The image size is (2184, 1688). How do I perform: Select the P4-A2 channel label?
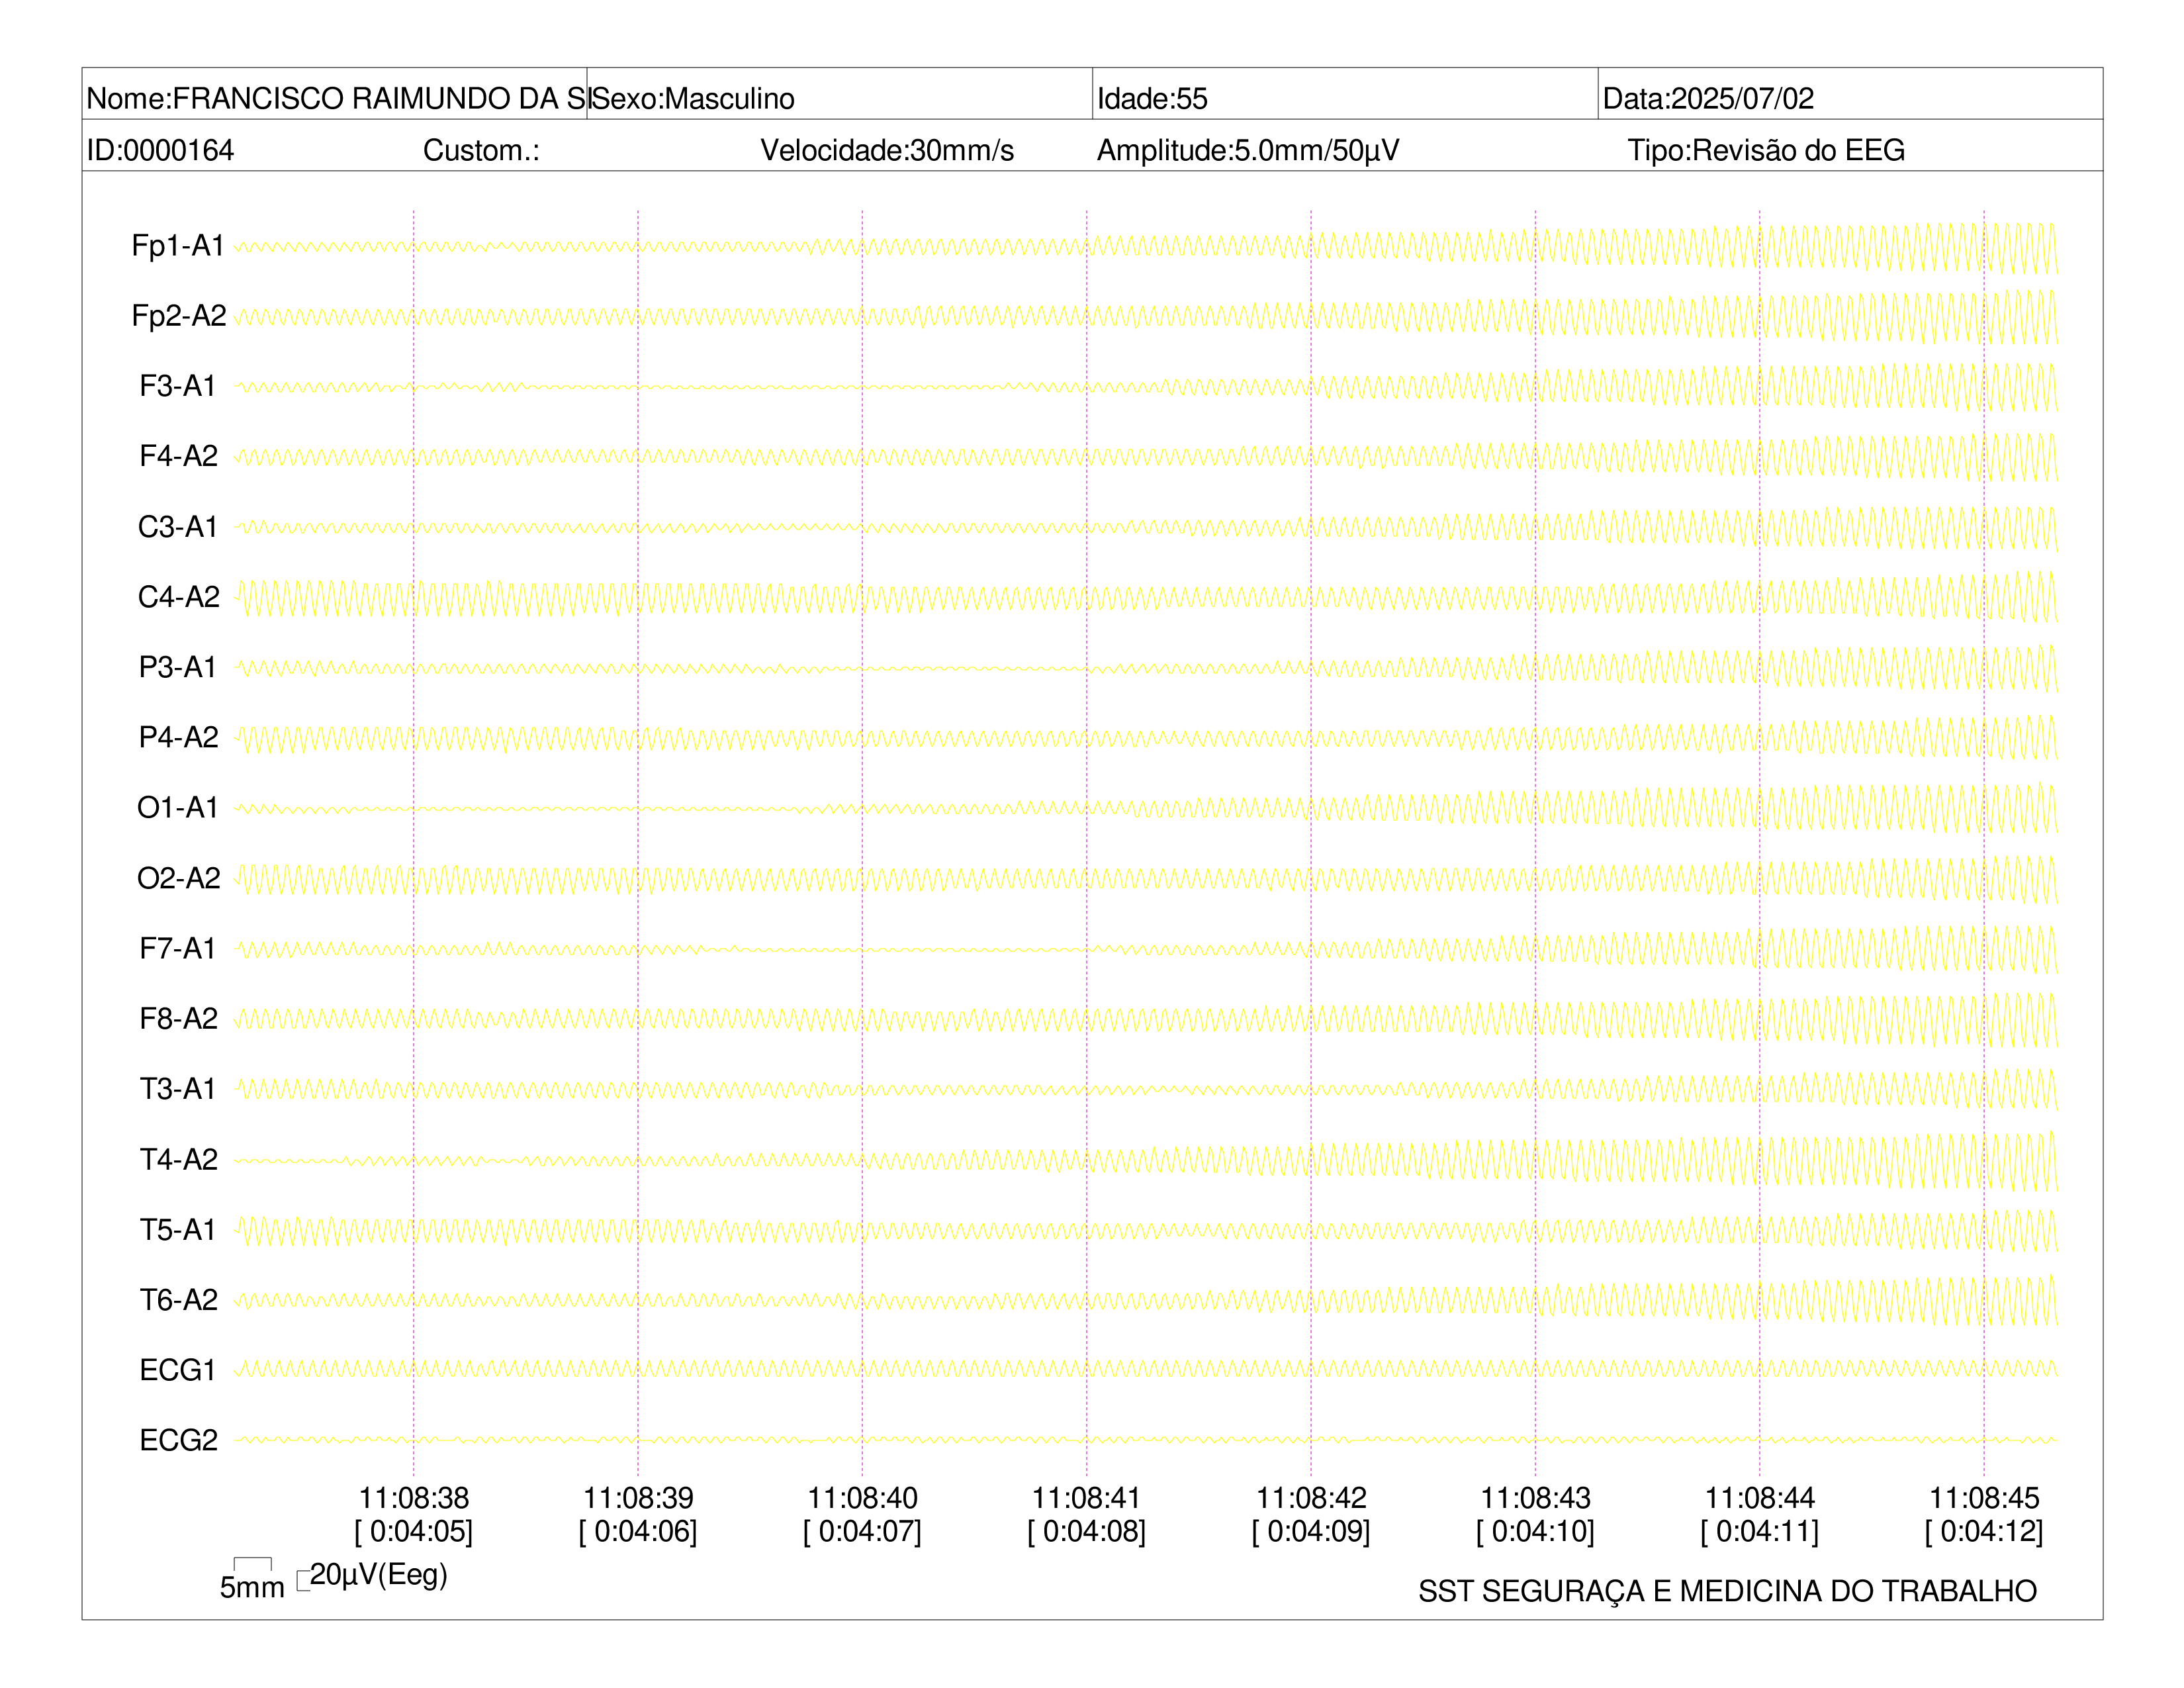[x=179, y=737]
